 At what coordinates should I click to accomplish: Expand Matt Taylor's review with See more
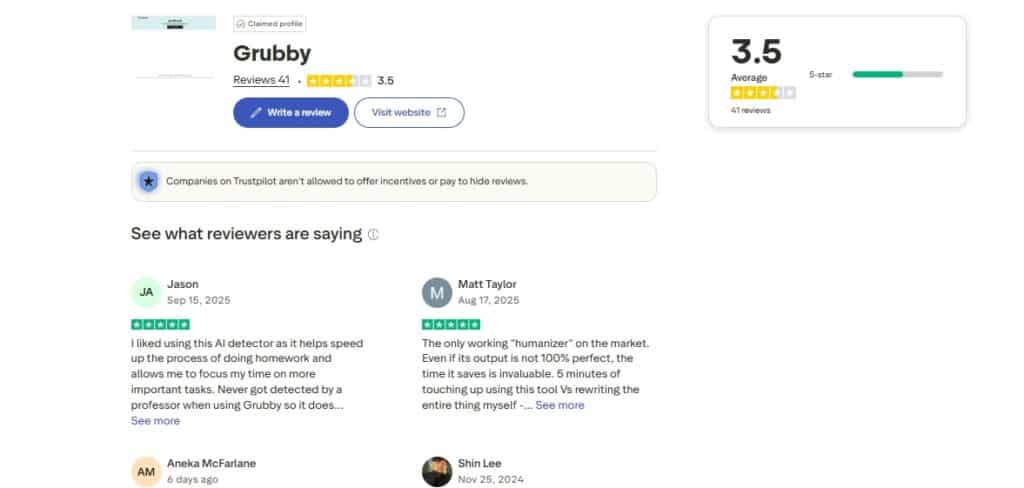tap(559, 405)
